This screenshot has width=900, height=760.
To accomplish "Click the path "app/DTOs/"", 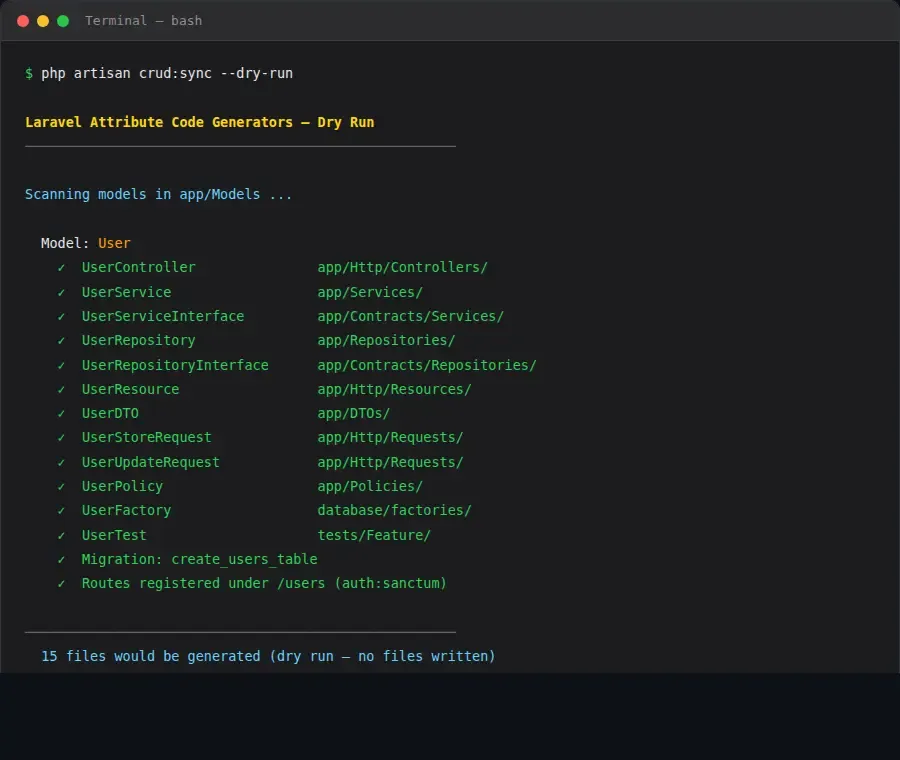I will [x=354, y=413].
